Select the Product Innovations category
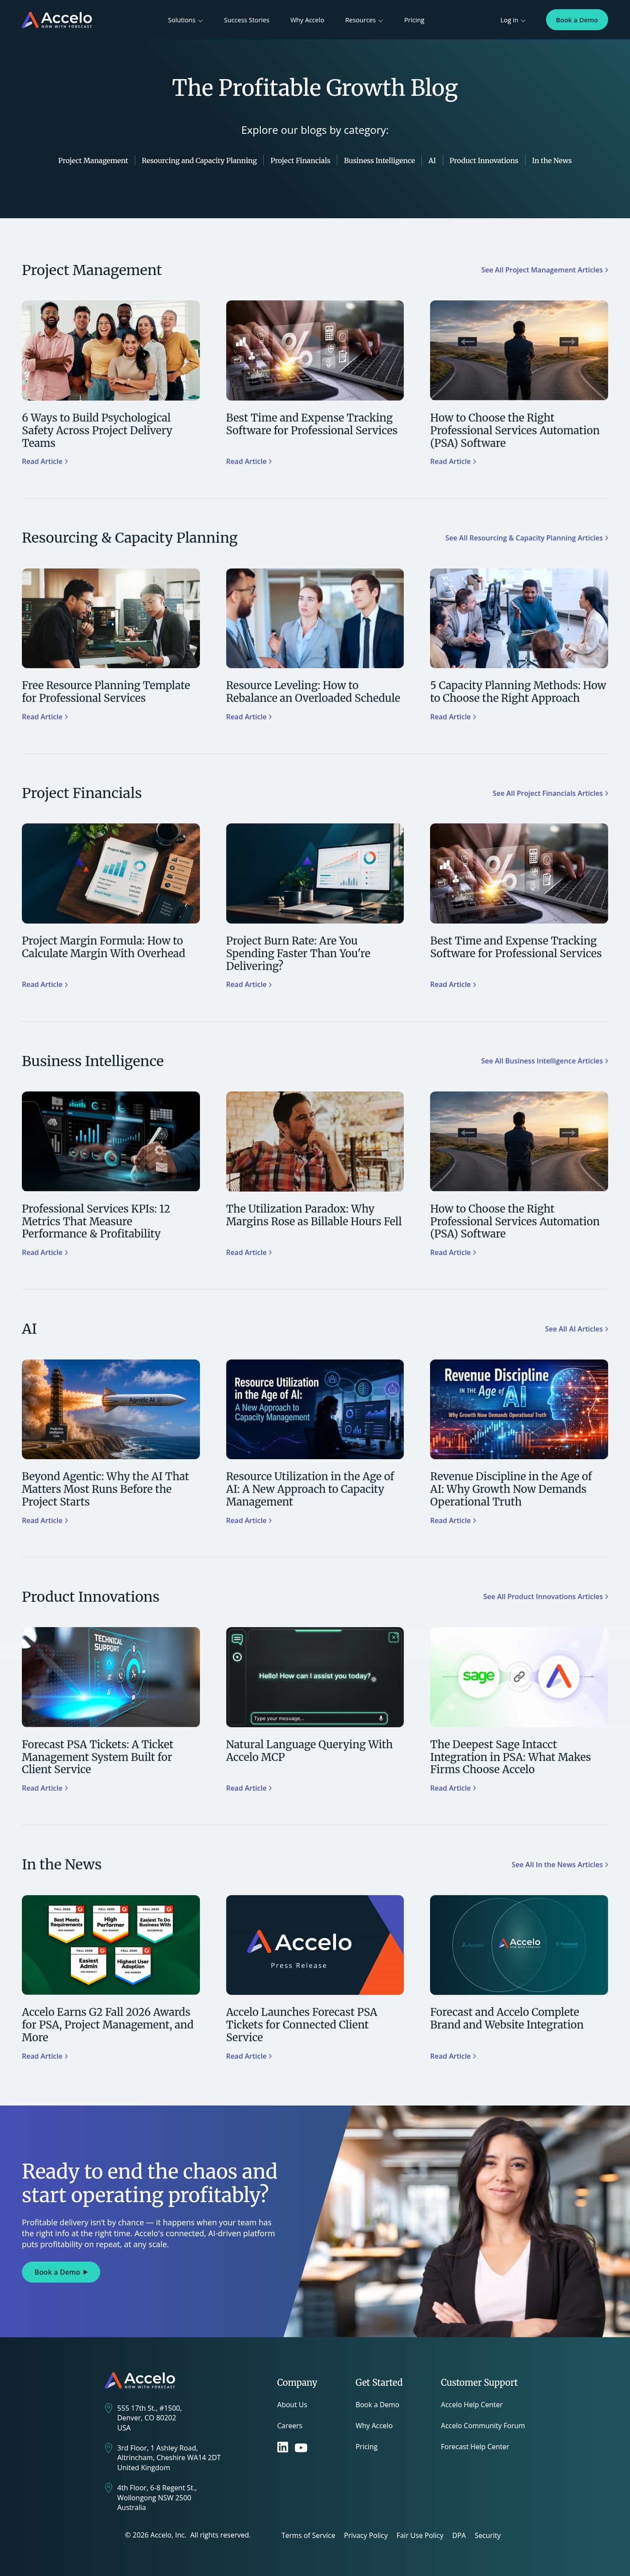Image resolution: width=630 pixels, height=2576 pixels. [484, 160]
